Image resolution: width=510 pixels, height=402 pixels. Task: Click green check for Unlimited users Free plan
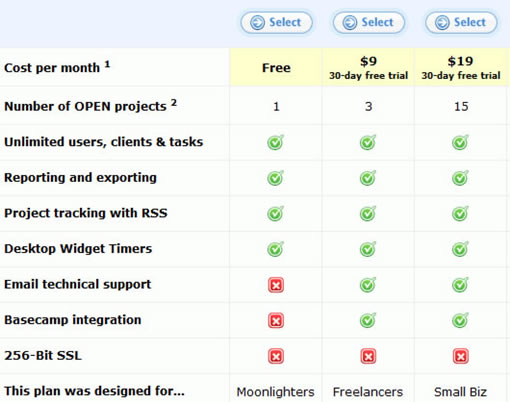tap(276, 142)
